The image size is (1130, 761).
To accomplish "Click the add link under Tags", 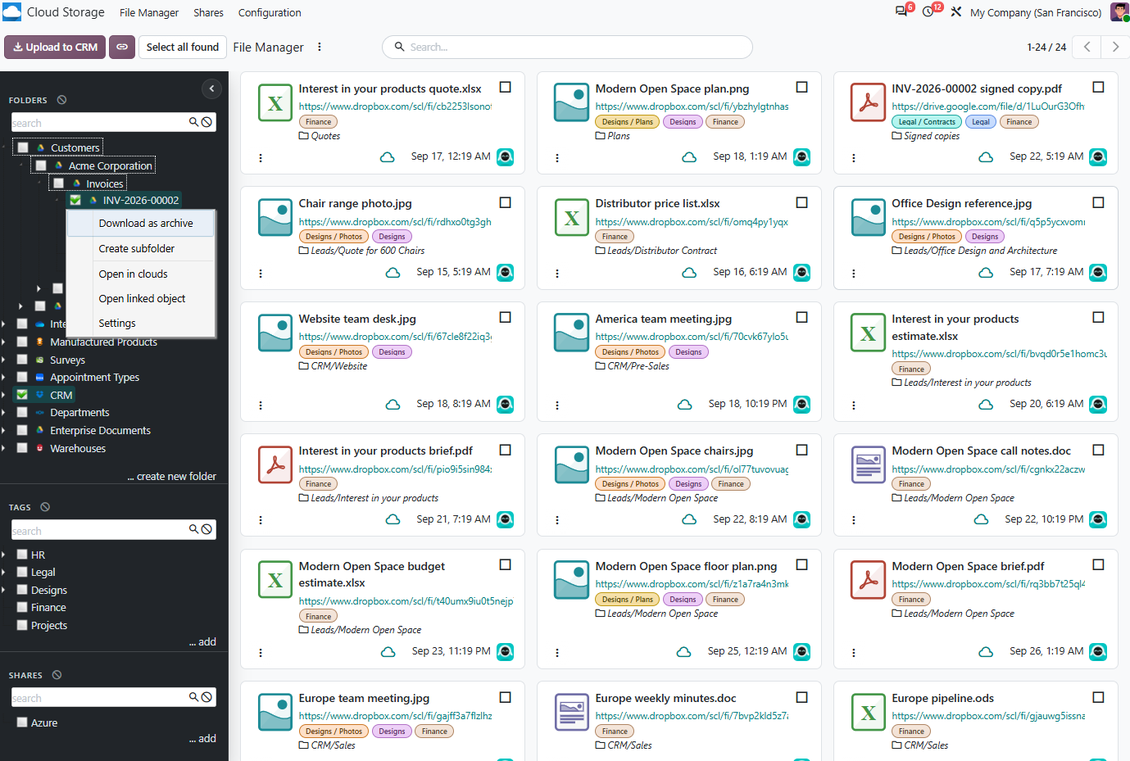I will (203, 641).
